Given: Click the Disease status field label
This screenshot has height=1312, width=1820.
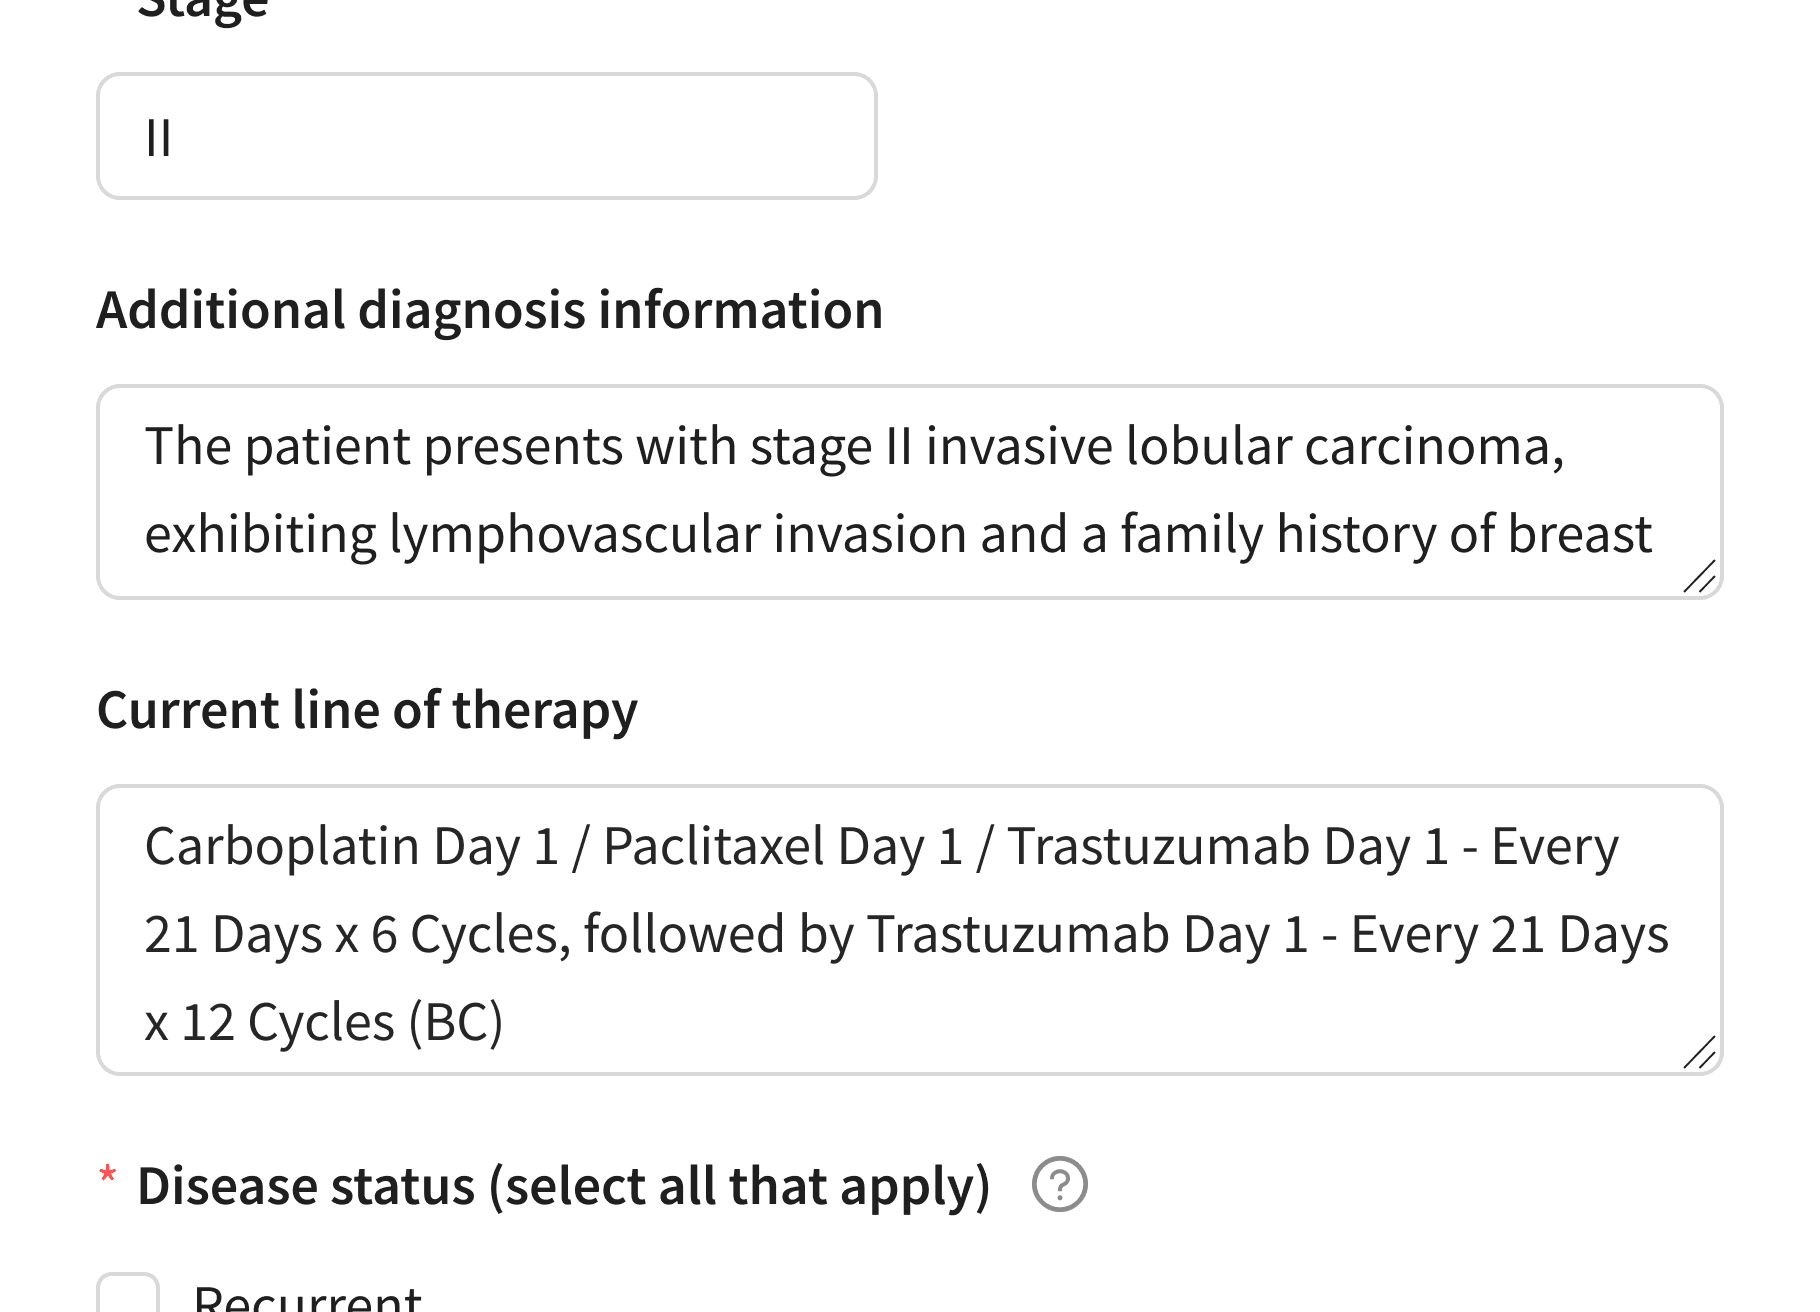Looking at the screenshot, I should [x=563, y=1186].
